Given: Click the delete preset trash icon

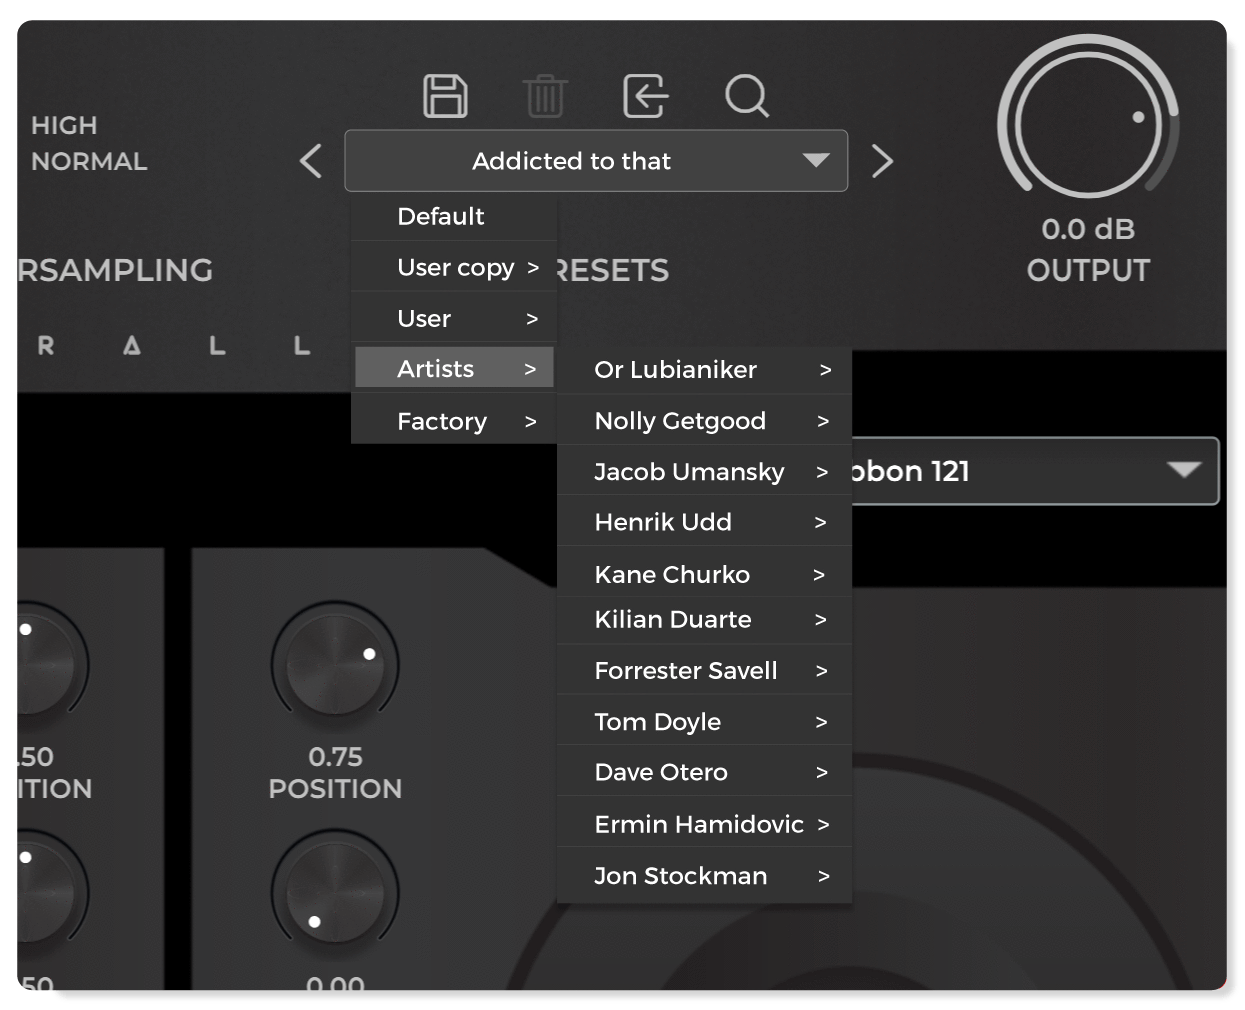Looking at the screenshot, I should tap(545, 96).
